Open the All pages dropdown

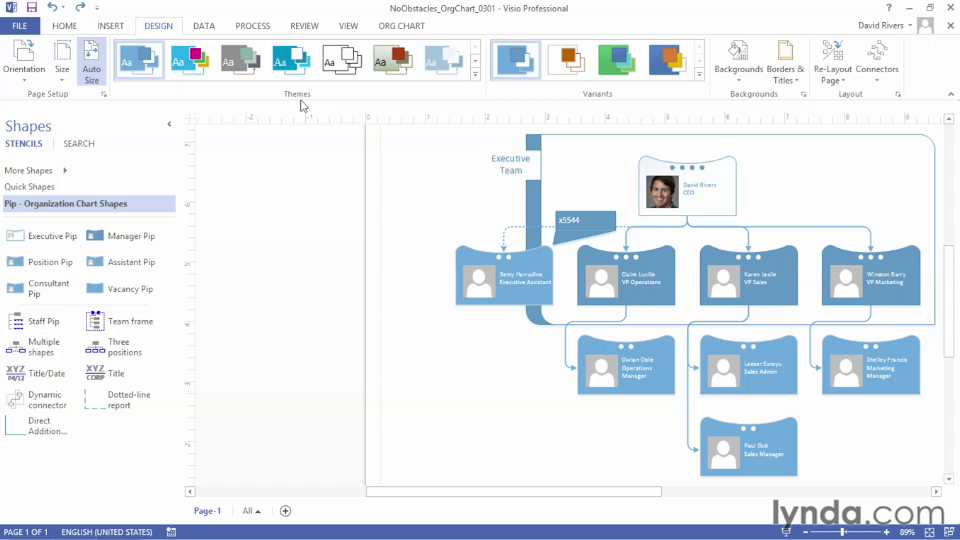coord(251,511)
